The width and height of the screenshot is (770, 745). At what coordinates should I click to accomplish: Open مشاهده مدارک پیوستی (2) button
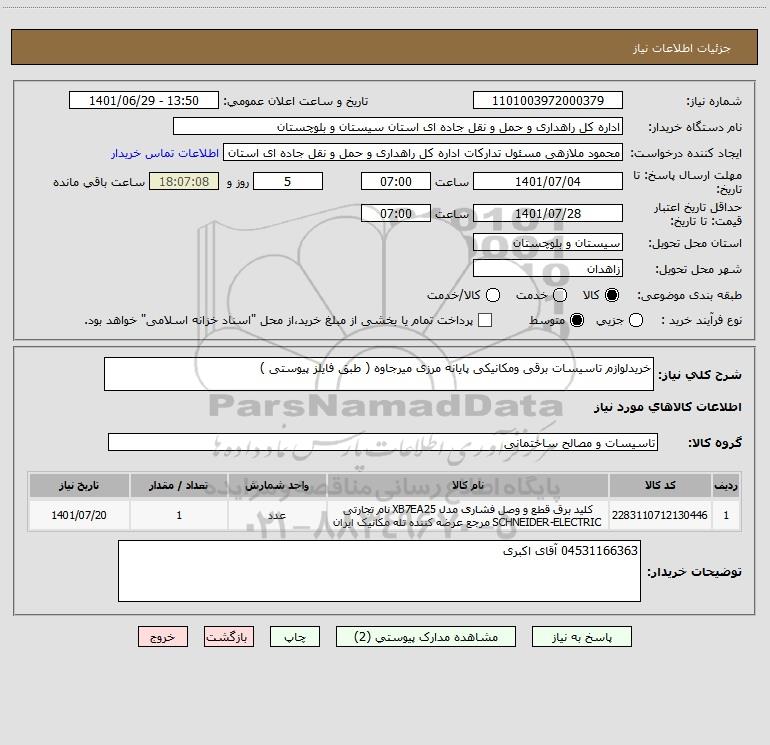(426, 637)
